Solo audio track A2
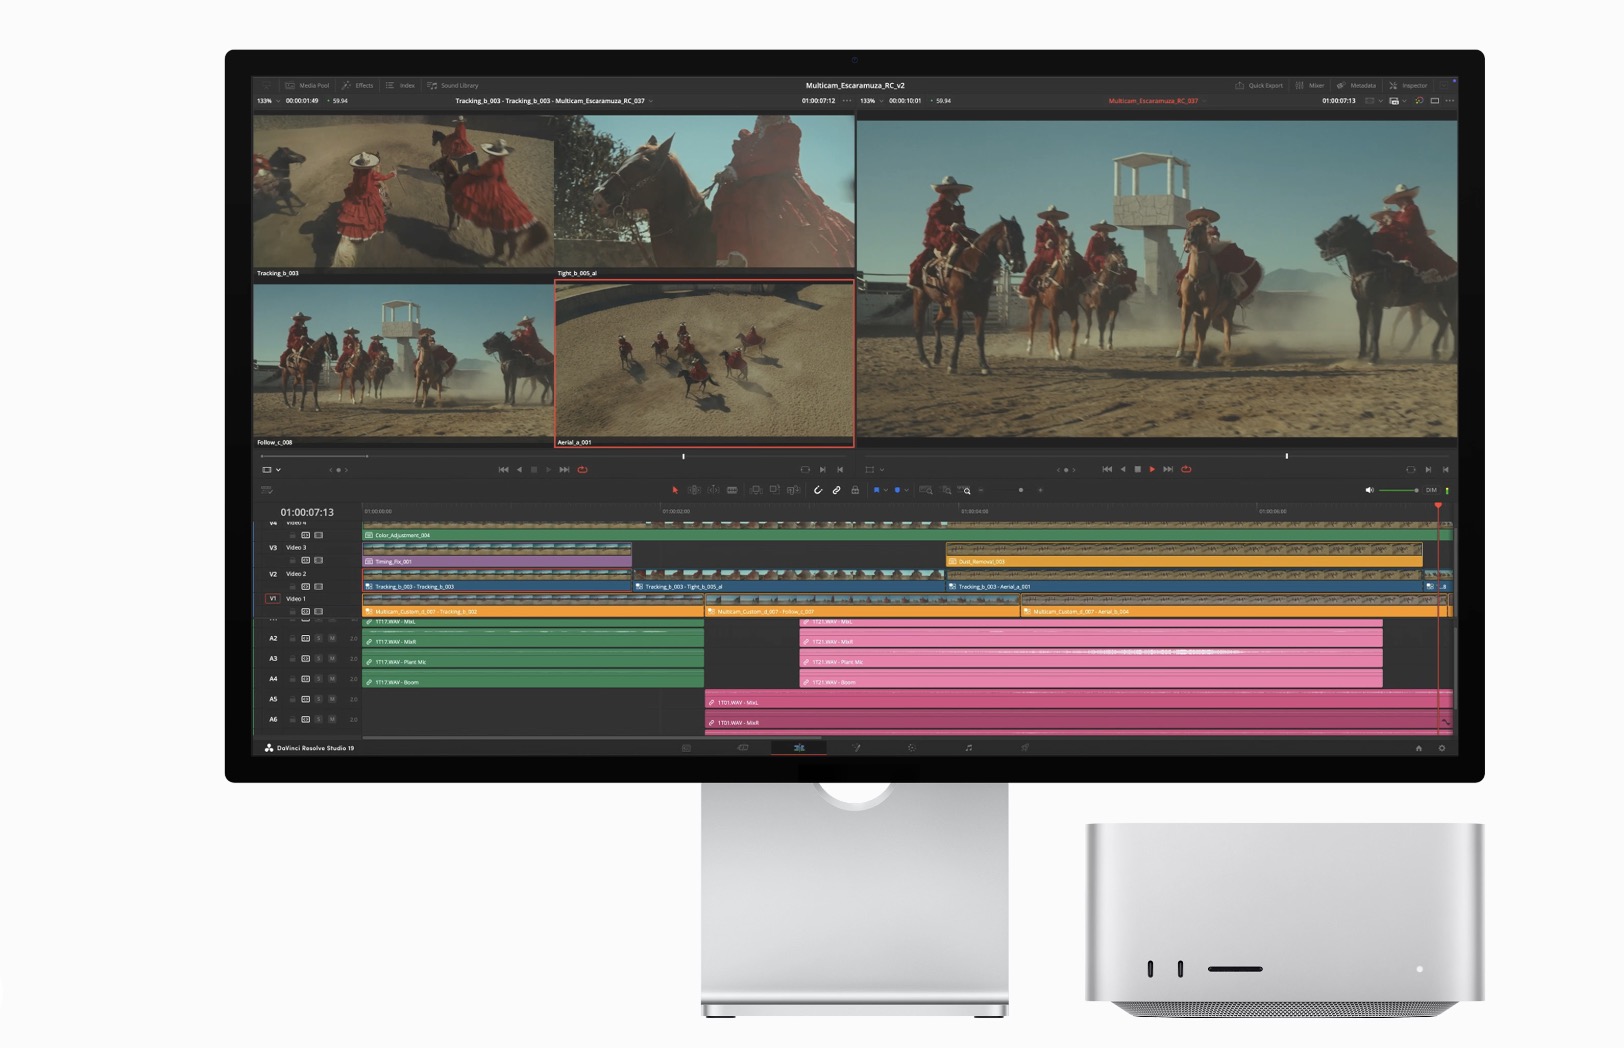 click(x=319, y=638)
